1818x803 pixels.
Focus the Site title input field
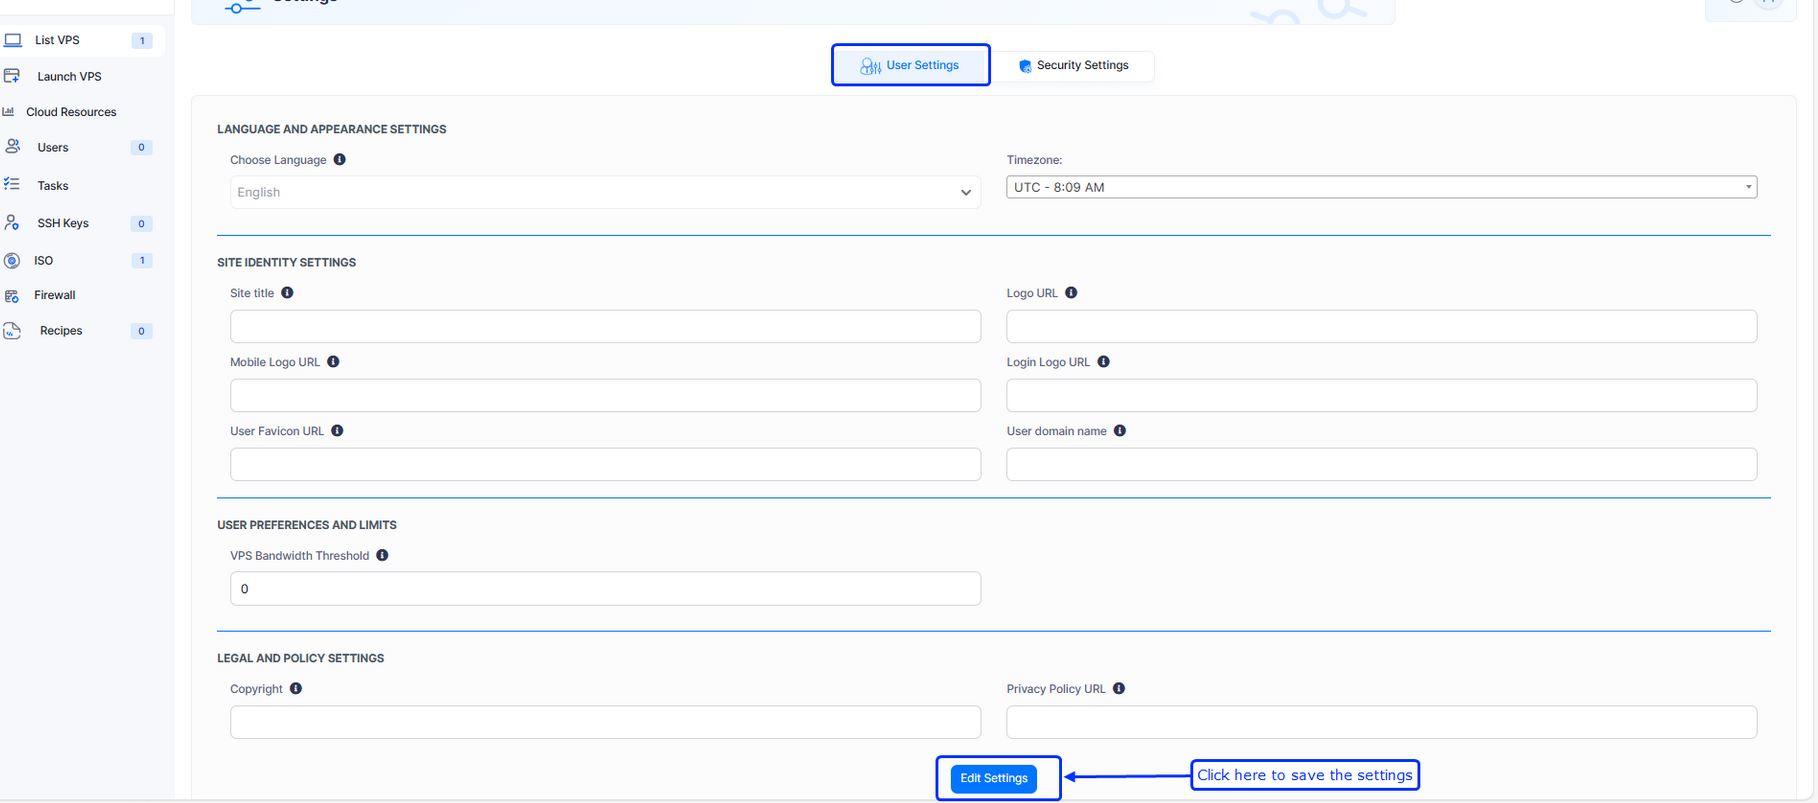coord(605,327)
